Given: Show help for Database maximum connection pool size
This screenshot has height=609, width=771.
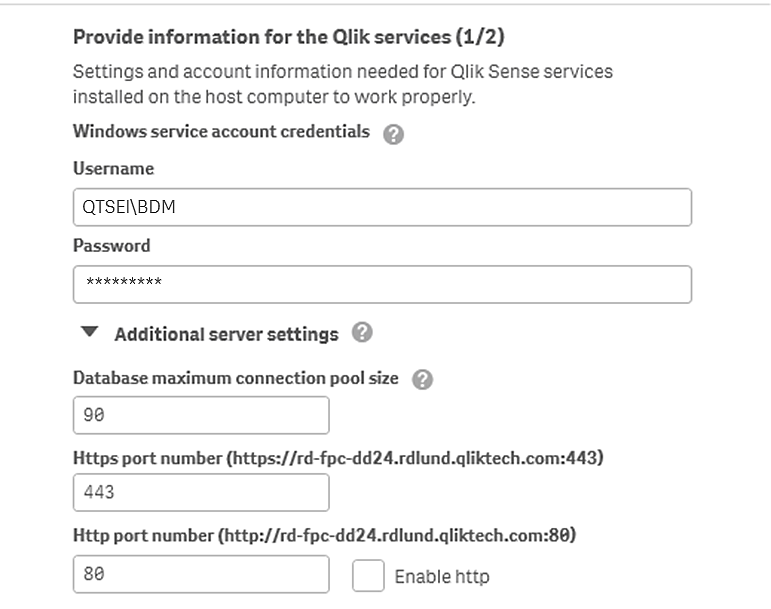Looking at the screenshot, I should tap(422, 380).
